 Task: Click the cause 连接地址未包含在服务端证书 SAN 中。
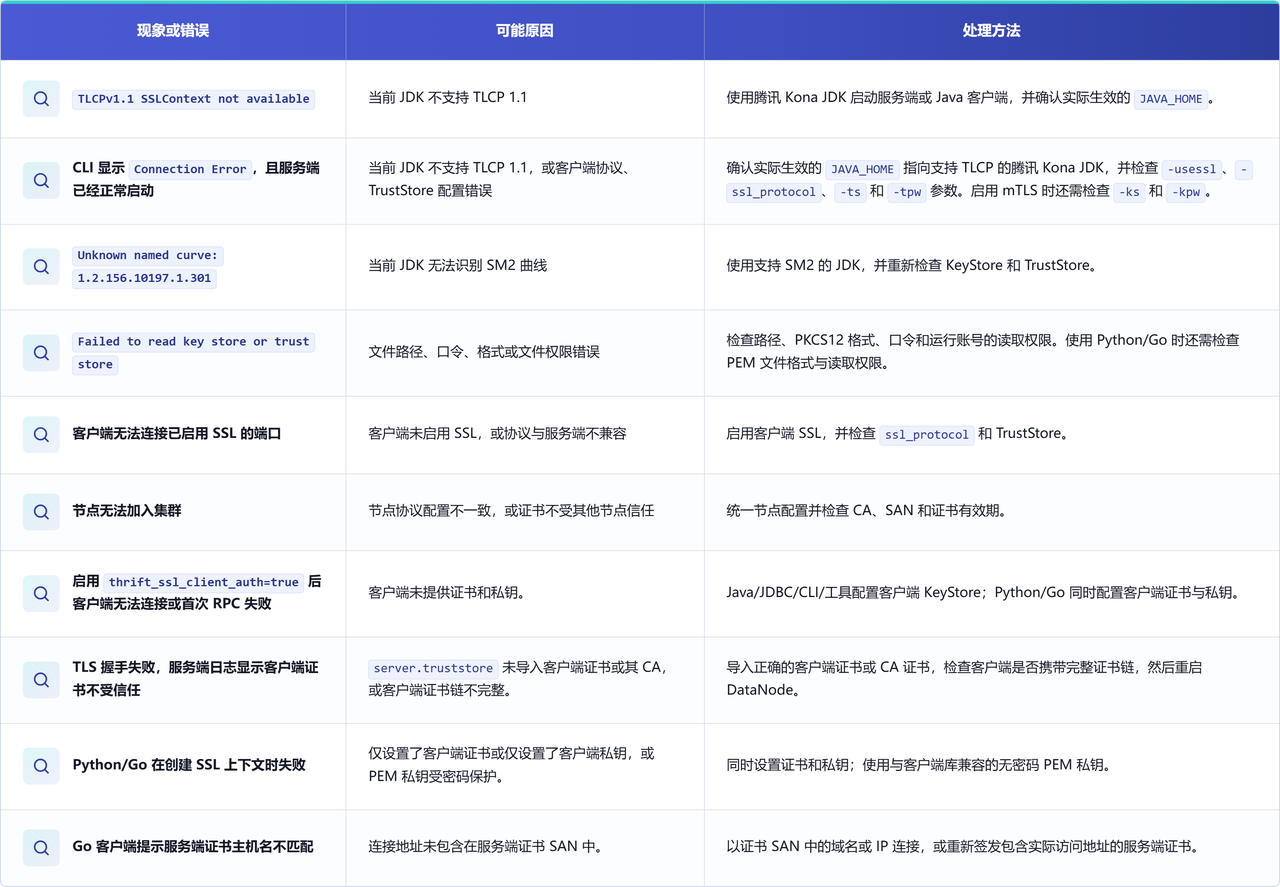tap(485, 847)
